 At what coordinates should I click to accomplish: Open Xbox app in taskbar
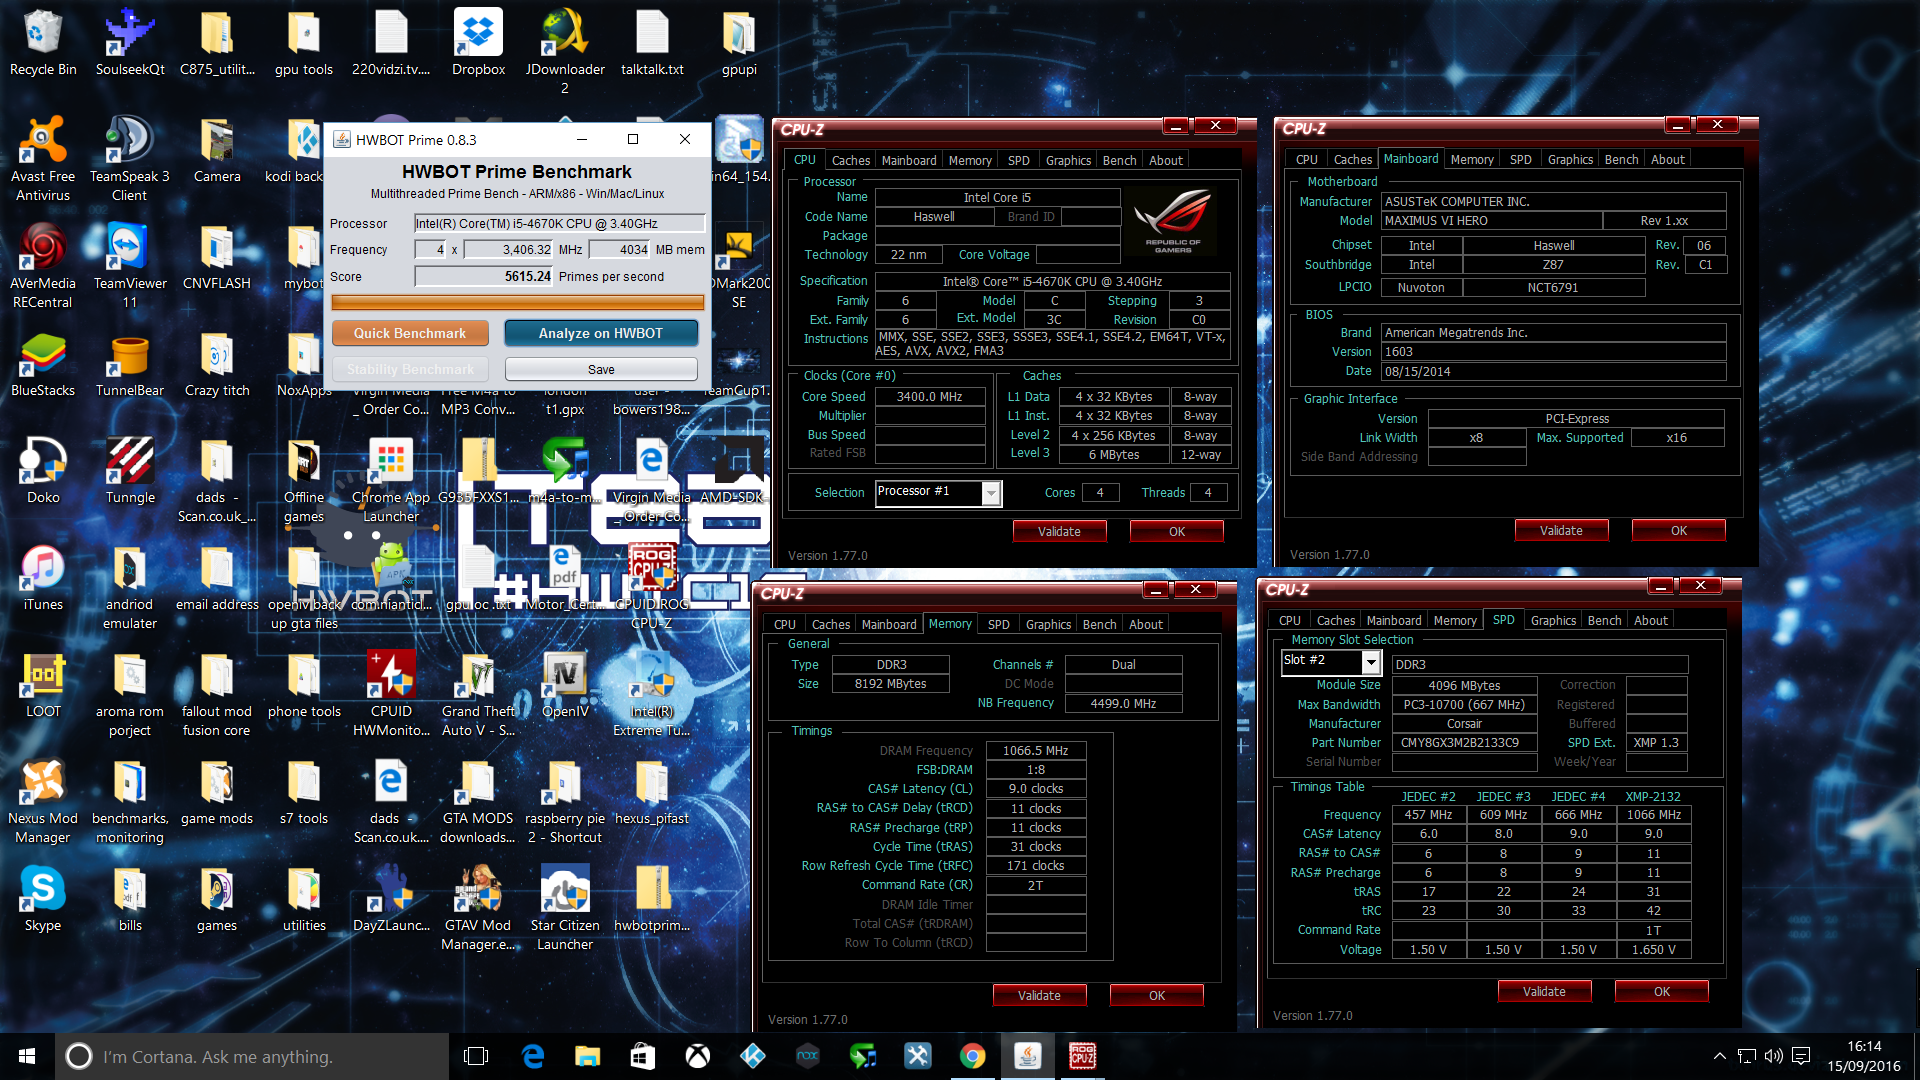click(697, 1056)
